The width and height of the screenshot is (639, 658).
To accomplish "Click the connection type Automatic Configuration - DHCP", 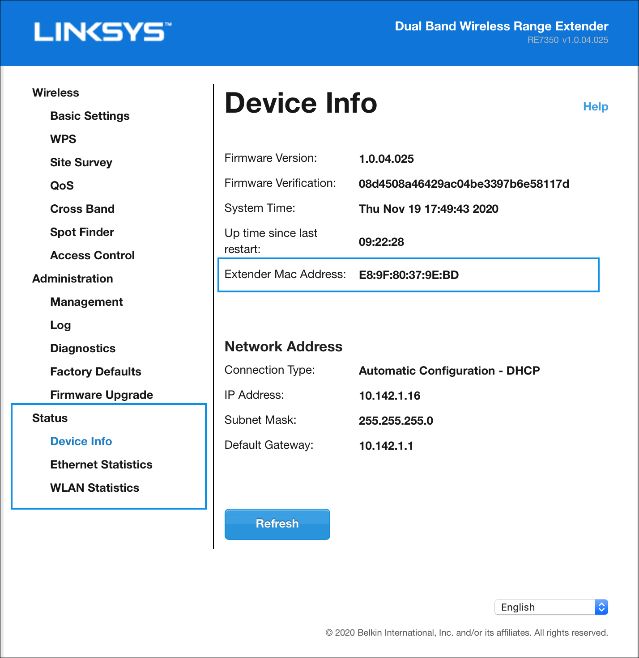I will pyautogui.click(x=449, y=371).
